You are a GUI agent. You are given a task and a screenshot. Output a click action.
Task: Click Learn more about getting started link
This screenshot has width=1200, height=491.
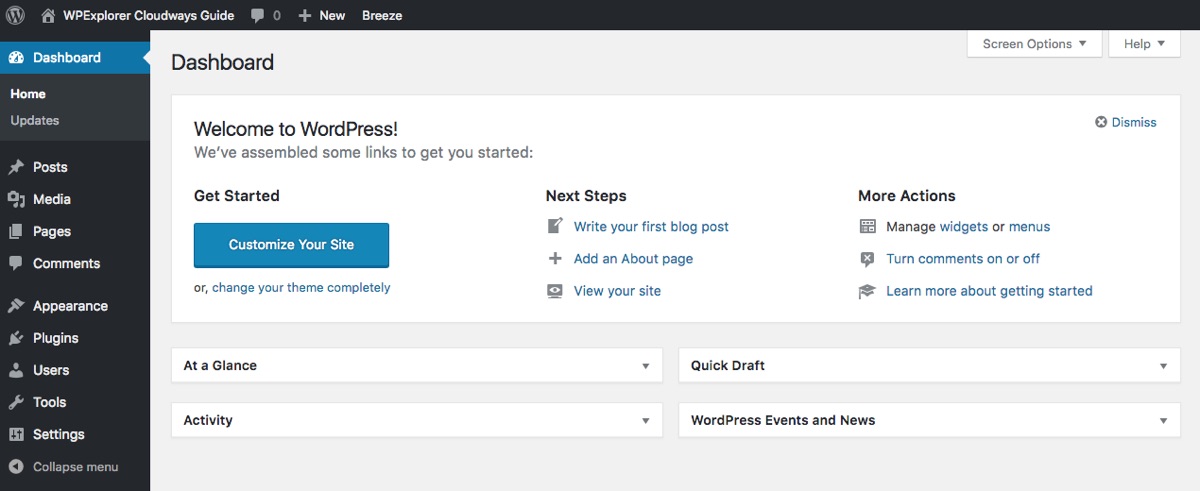pos(989,291)
